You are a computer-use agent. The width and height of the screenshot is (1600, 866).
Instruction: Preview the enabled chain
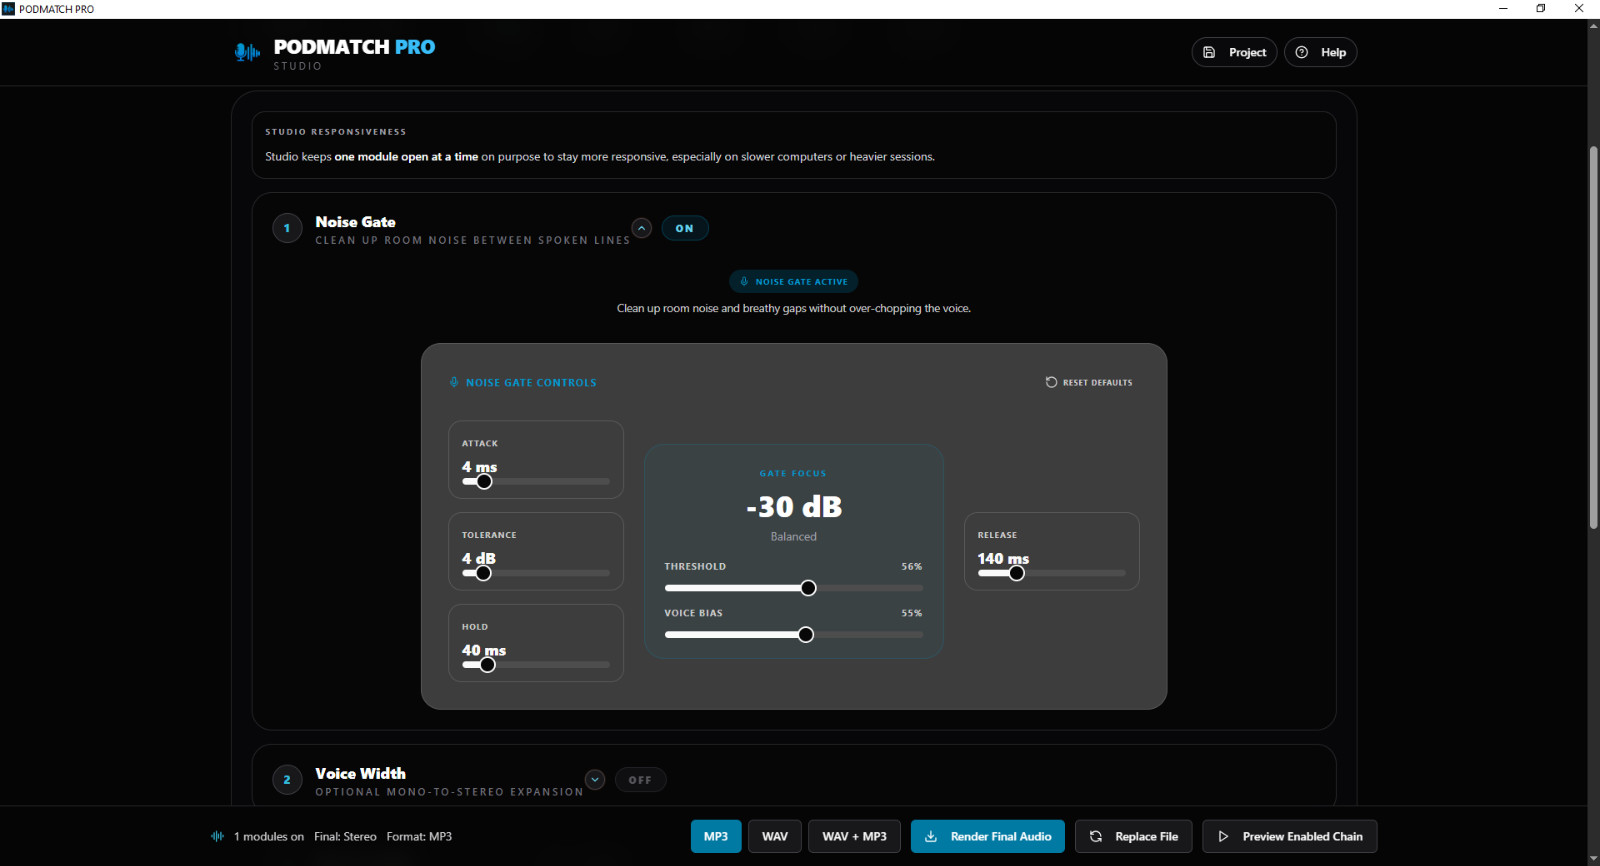1290,836
